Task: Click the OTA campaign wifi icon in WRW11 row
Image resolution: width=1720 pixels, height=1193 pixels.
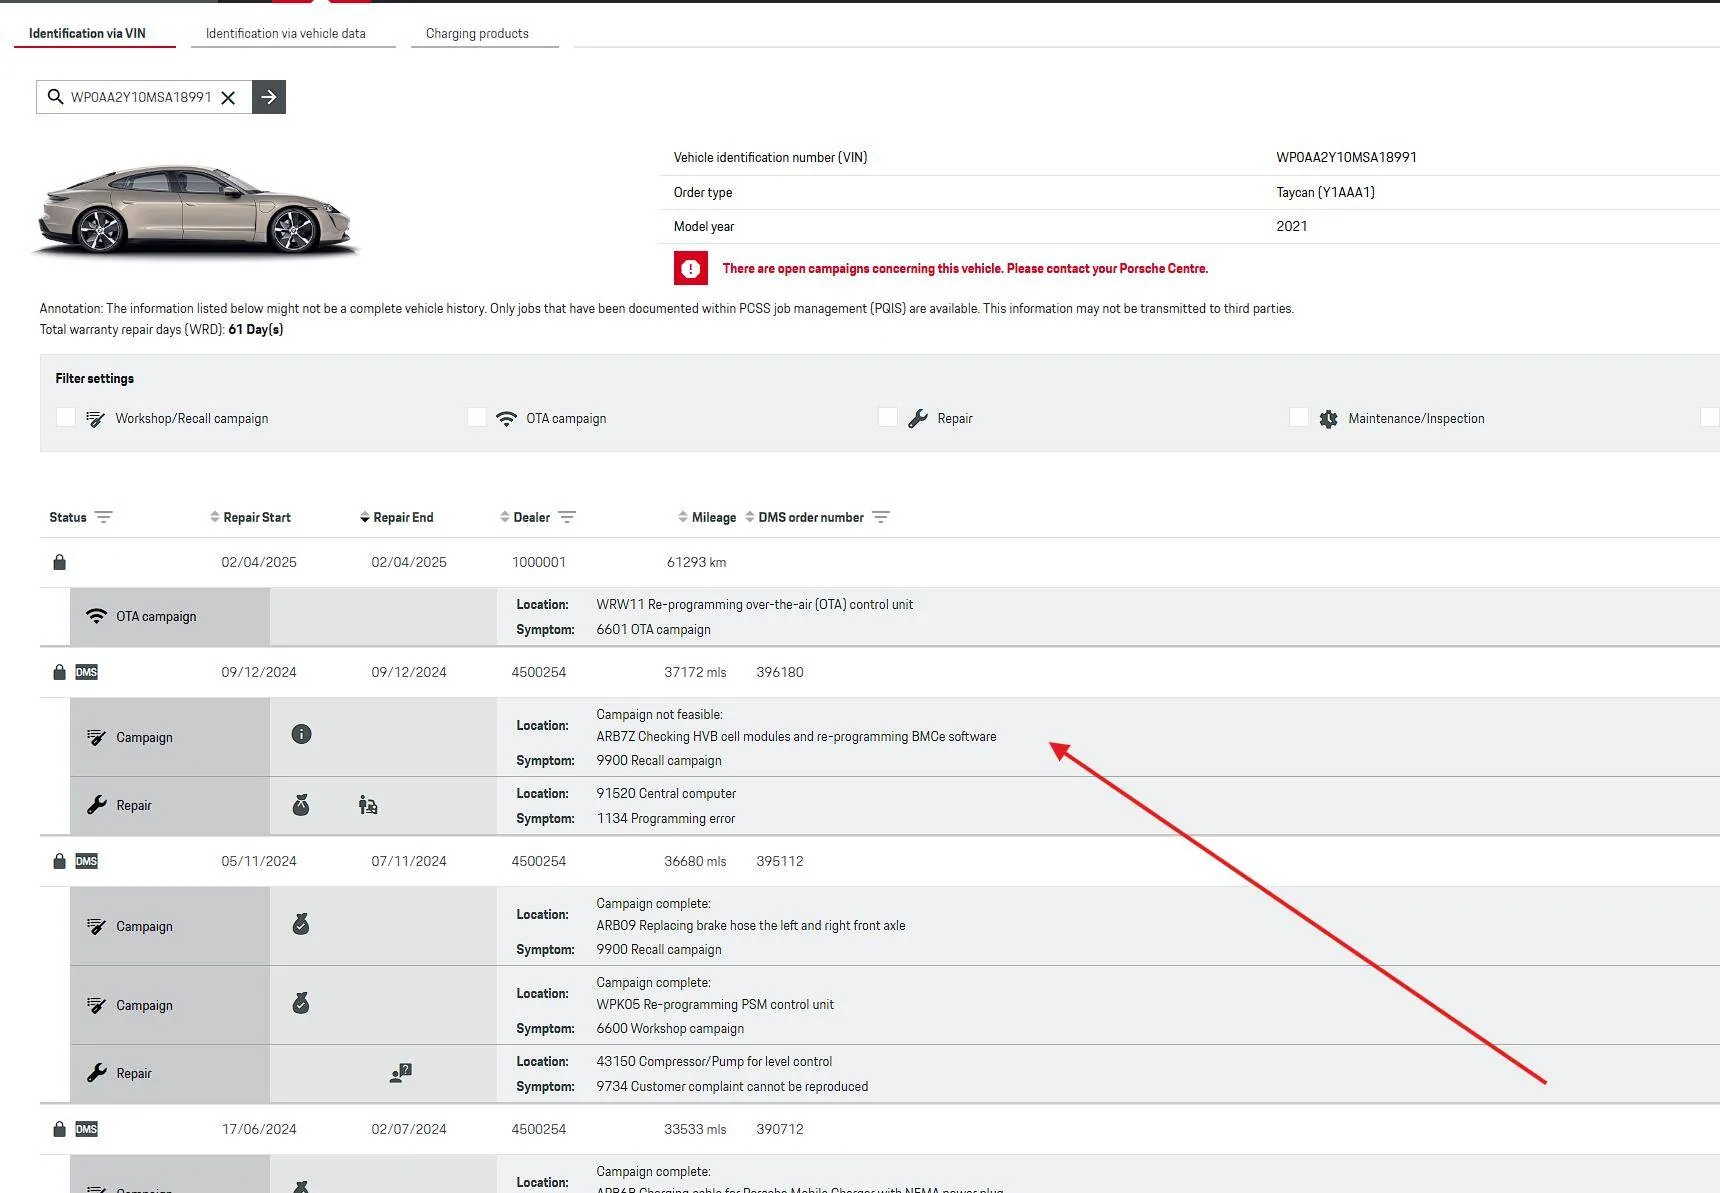Action: (x=96, y=616)
